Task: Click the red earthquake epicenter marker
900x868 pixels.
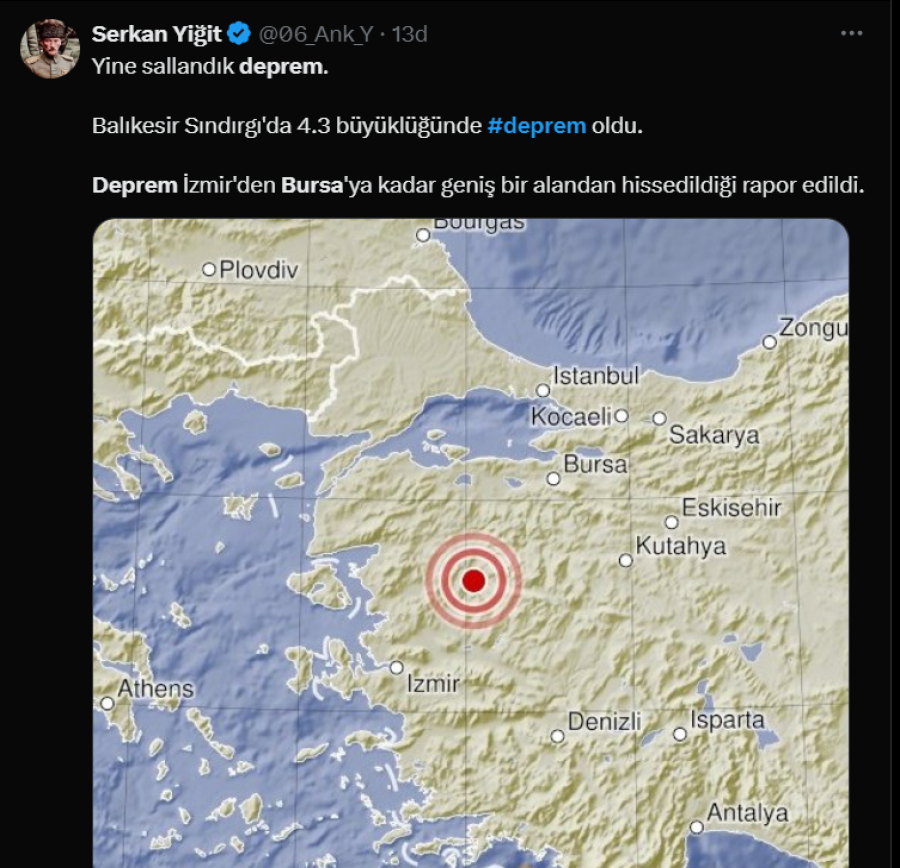Action: pos(474,581)
